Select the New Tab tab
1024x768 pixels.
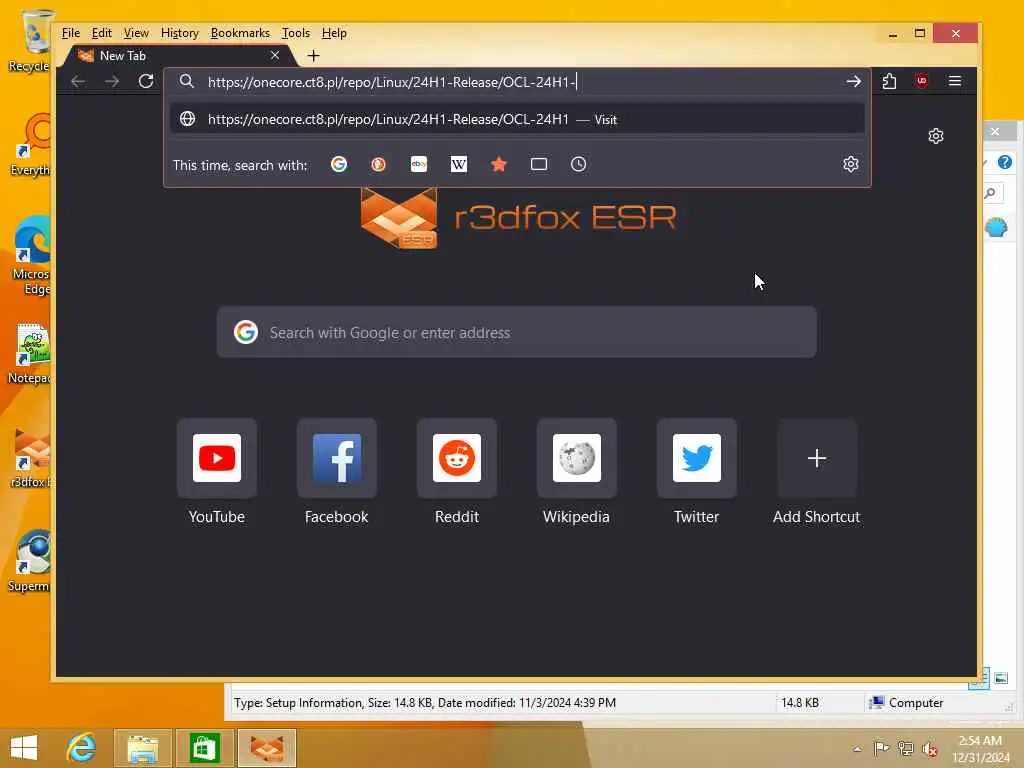tap(178, 56)
